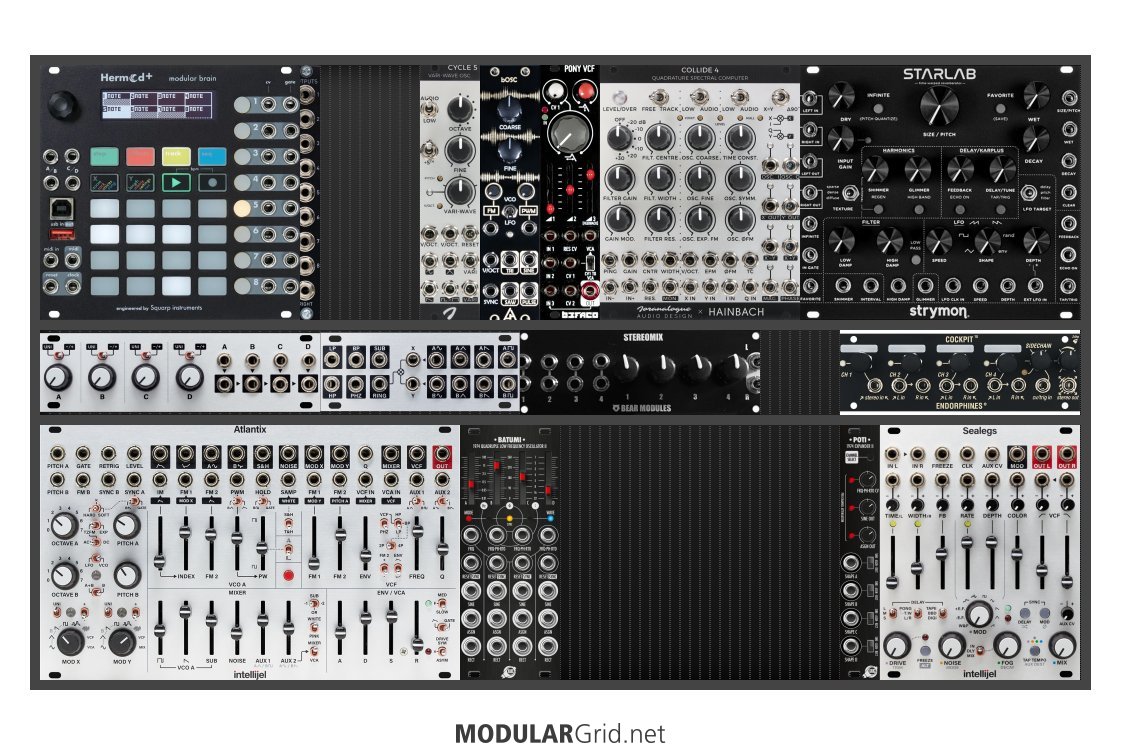Open the MODULARGrid.net logo link
Image resolution: width=1121 pixels, height=755 pixels.
point(560,734)
